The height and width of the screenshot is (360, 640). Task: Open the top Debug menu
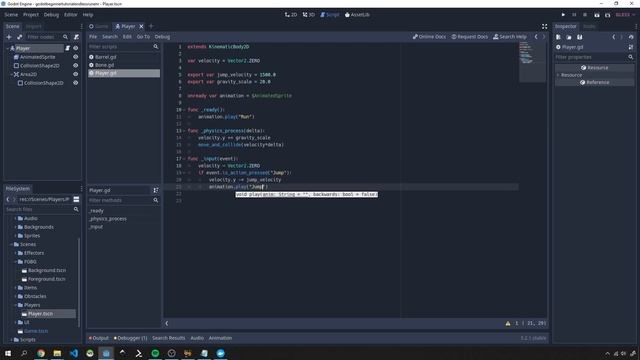51,15
